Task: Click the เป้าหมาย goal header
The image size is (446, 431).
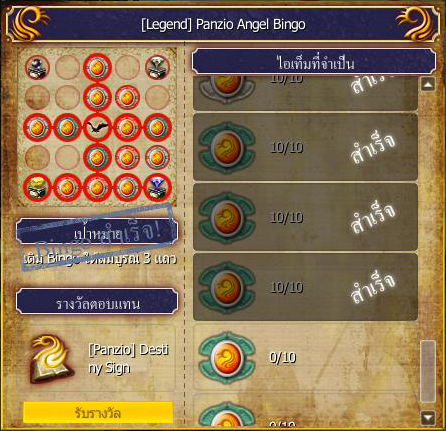Action: [97, 231]
